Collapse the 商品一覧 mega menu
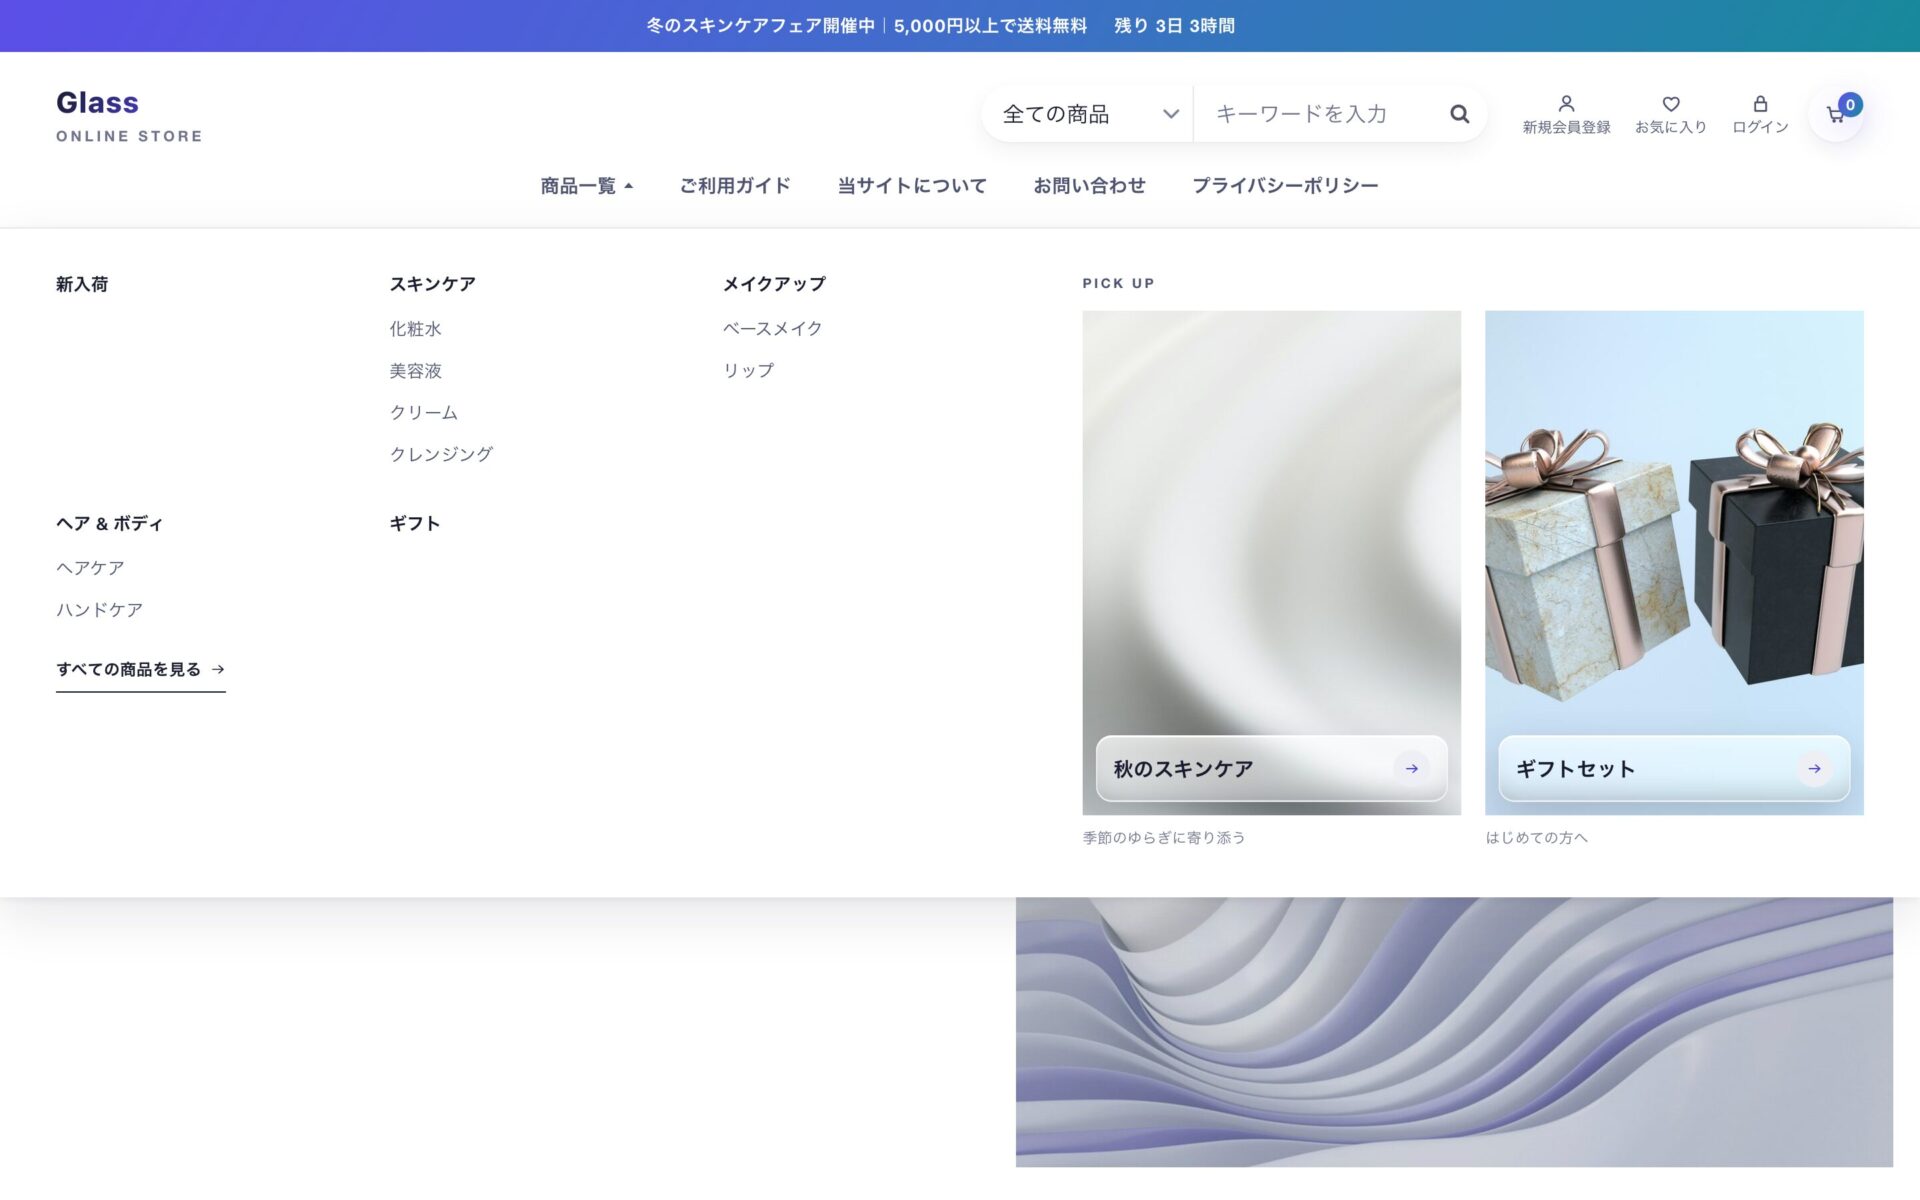 [587, 186]
